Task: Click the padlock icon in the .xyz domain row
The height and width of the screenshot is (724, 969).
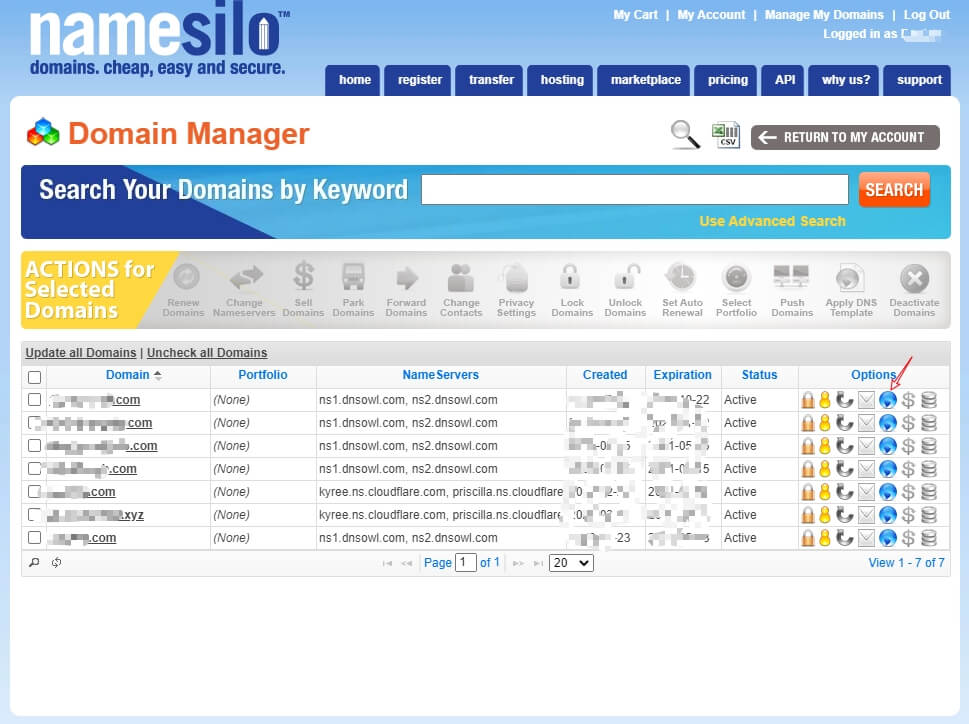Action: tap(808, 515)
